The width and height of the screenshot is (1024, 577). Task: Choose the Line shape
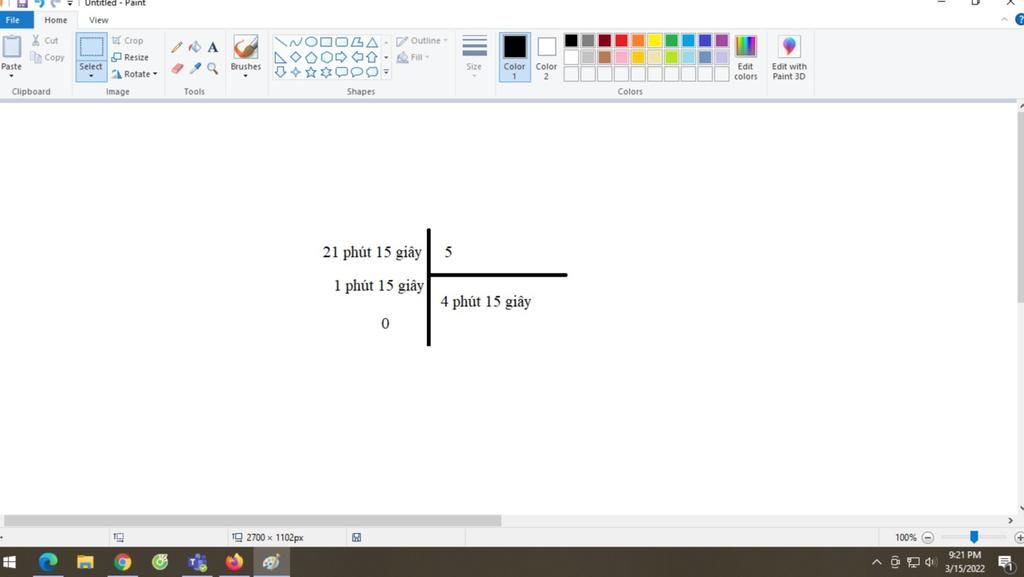[x=280, y=42]
